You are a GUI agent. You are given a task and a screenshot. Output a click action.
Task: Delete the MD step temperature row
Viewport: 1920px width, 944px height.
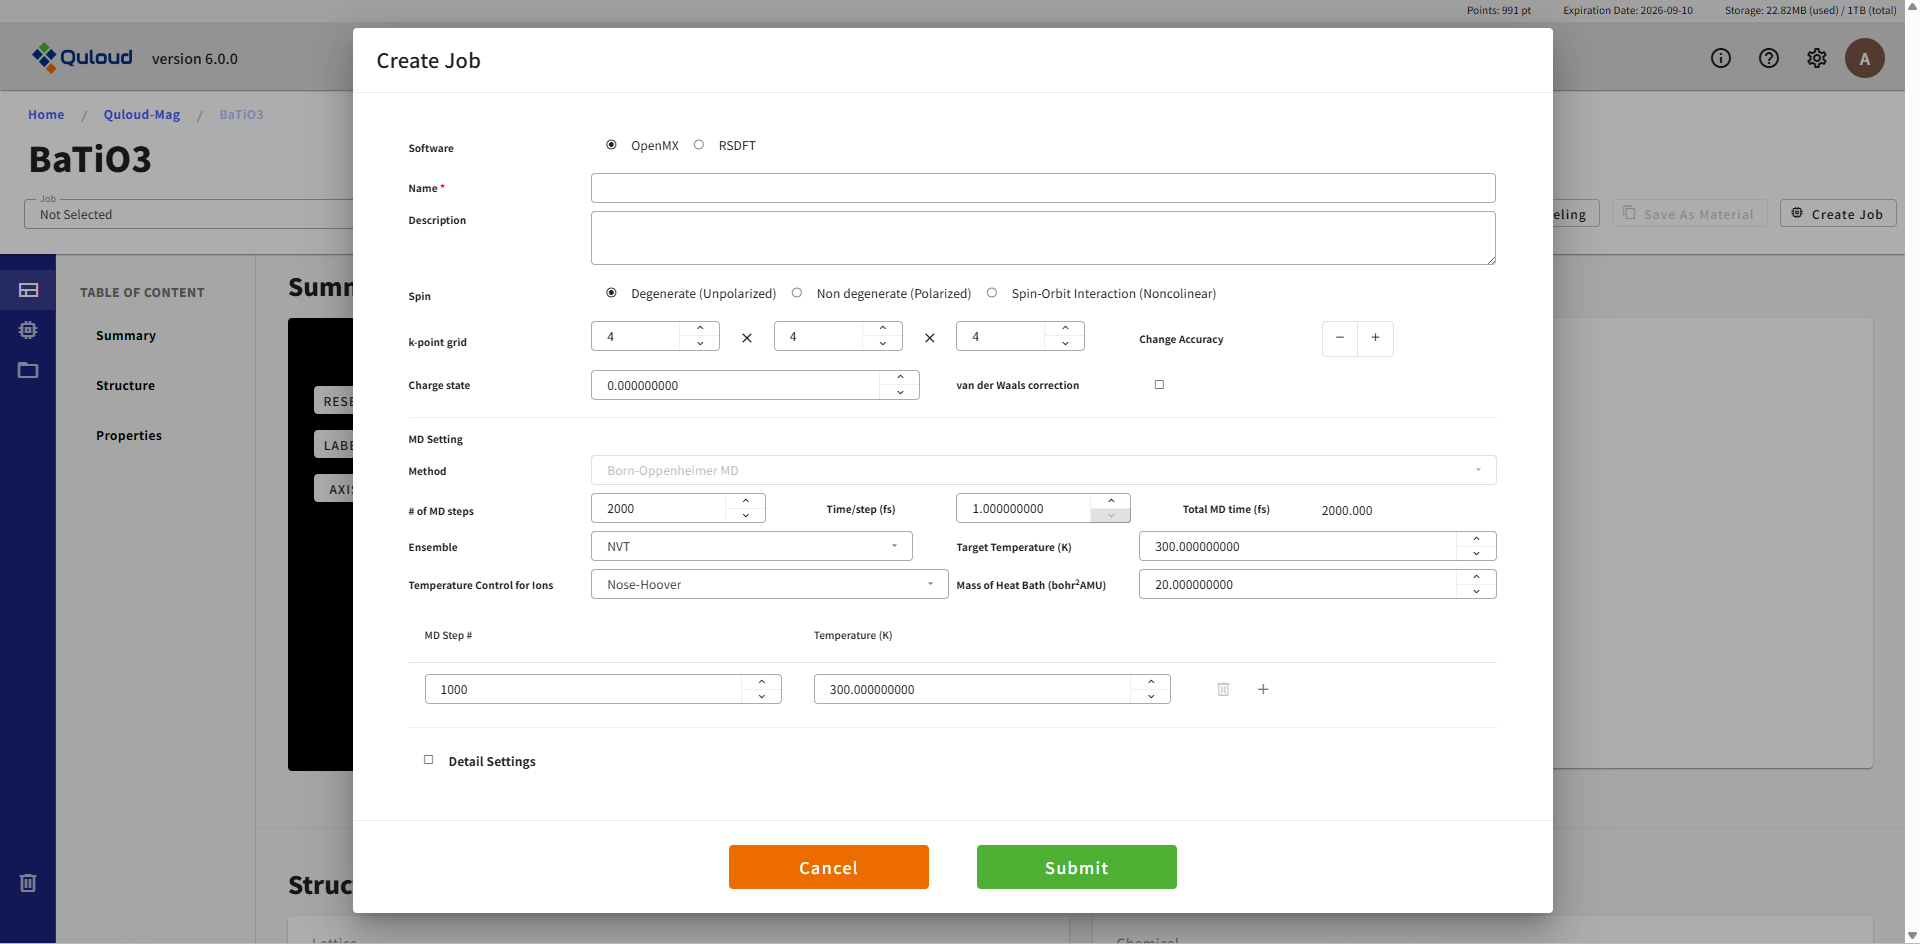pyautogui.click(x=1222, y=689)
